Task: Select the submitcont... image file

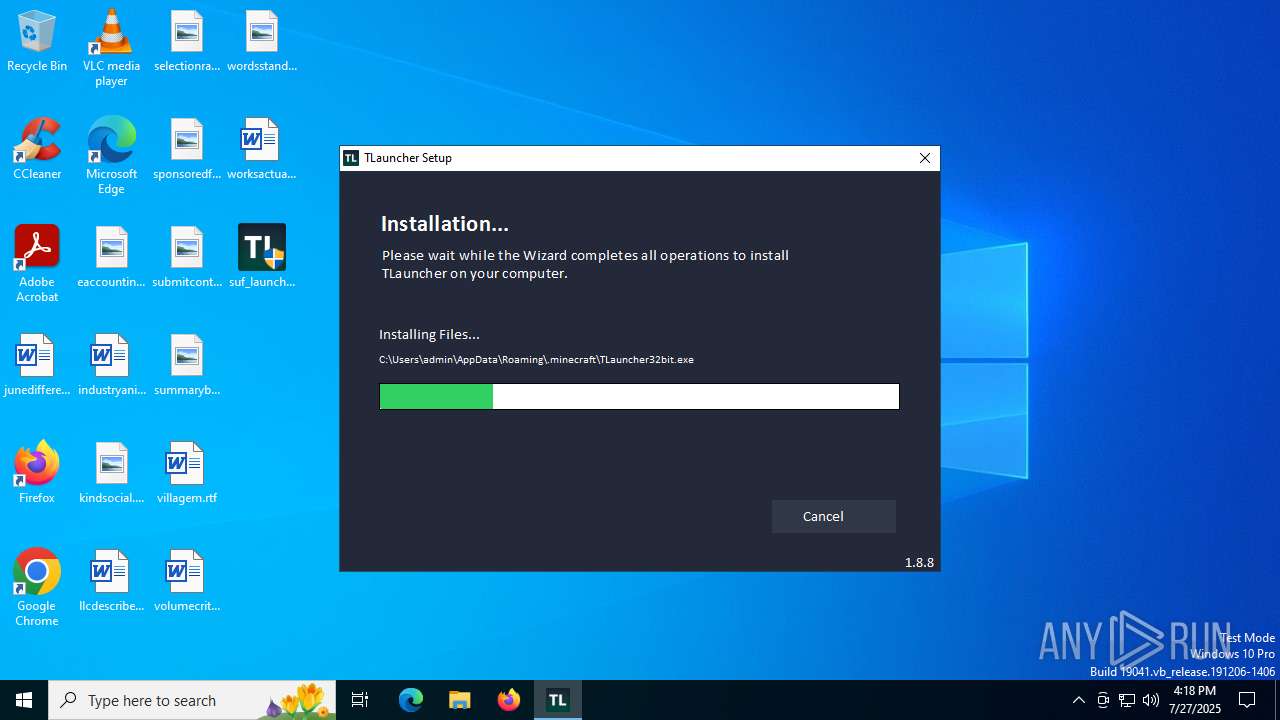Action: tap(187, 258)
